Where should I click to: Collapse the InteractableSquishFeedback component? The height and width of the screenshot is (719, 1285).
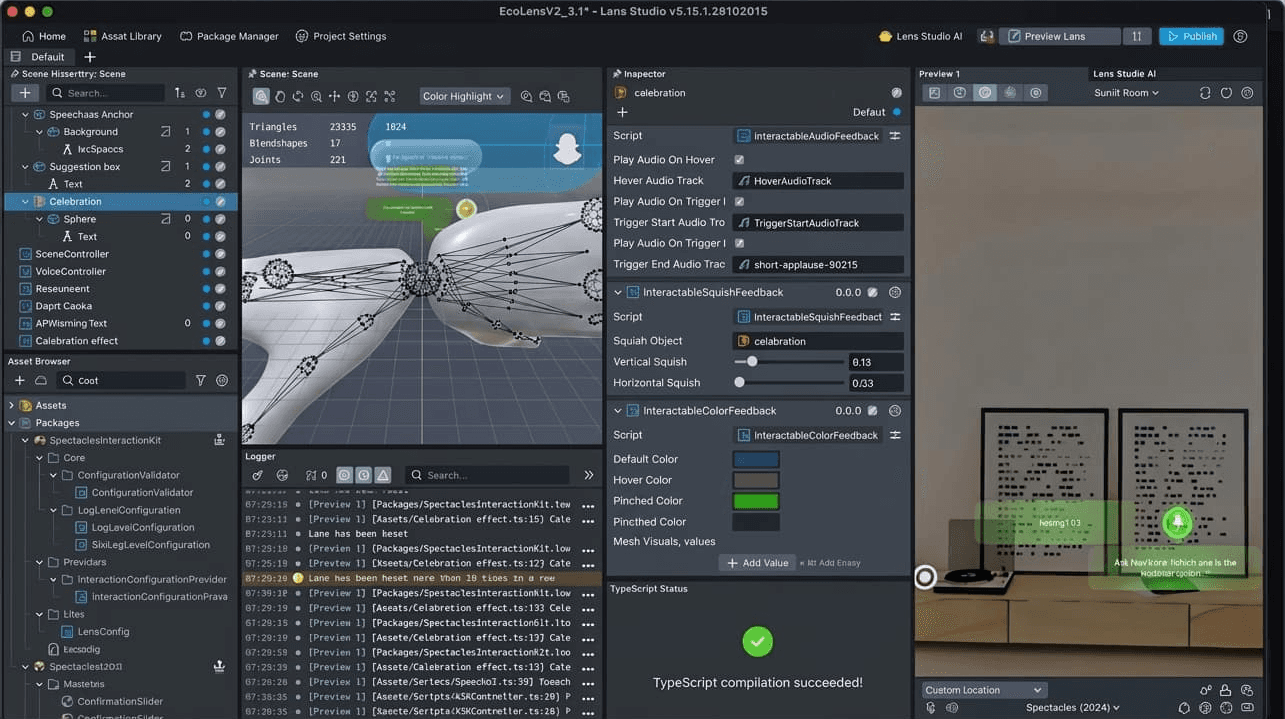pyautogui.click(x=618, y=292)
